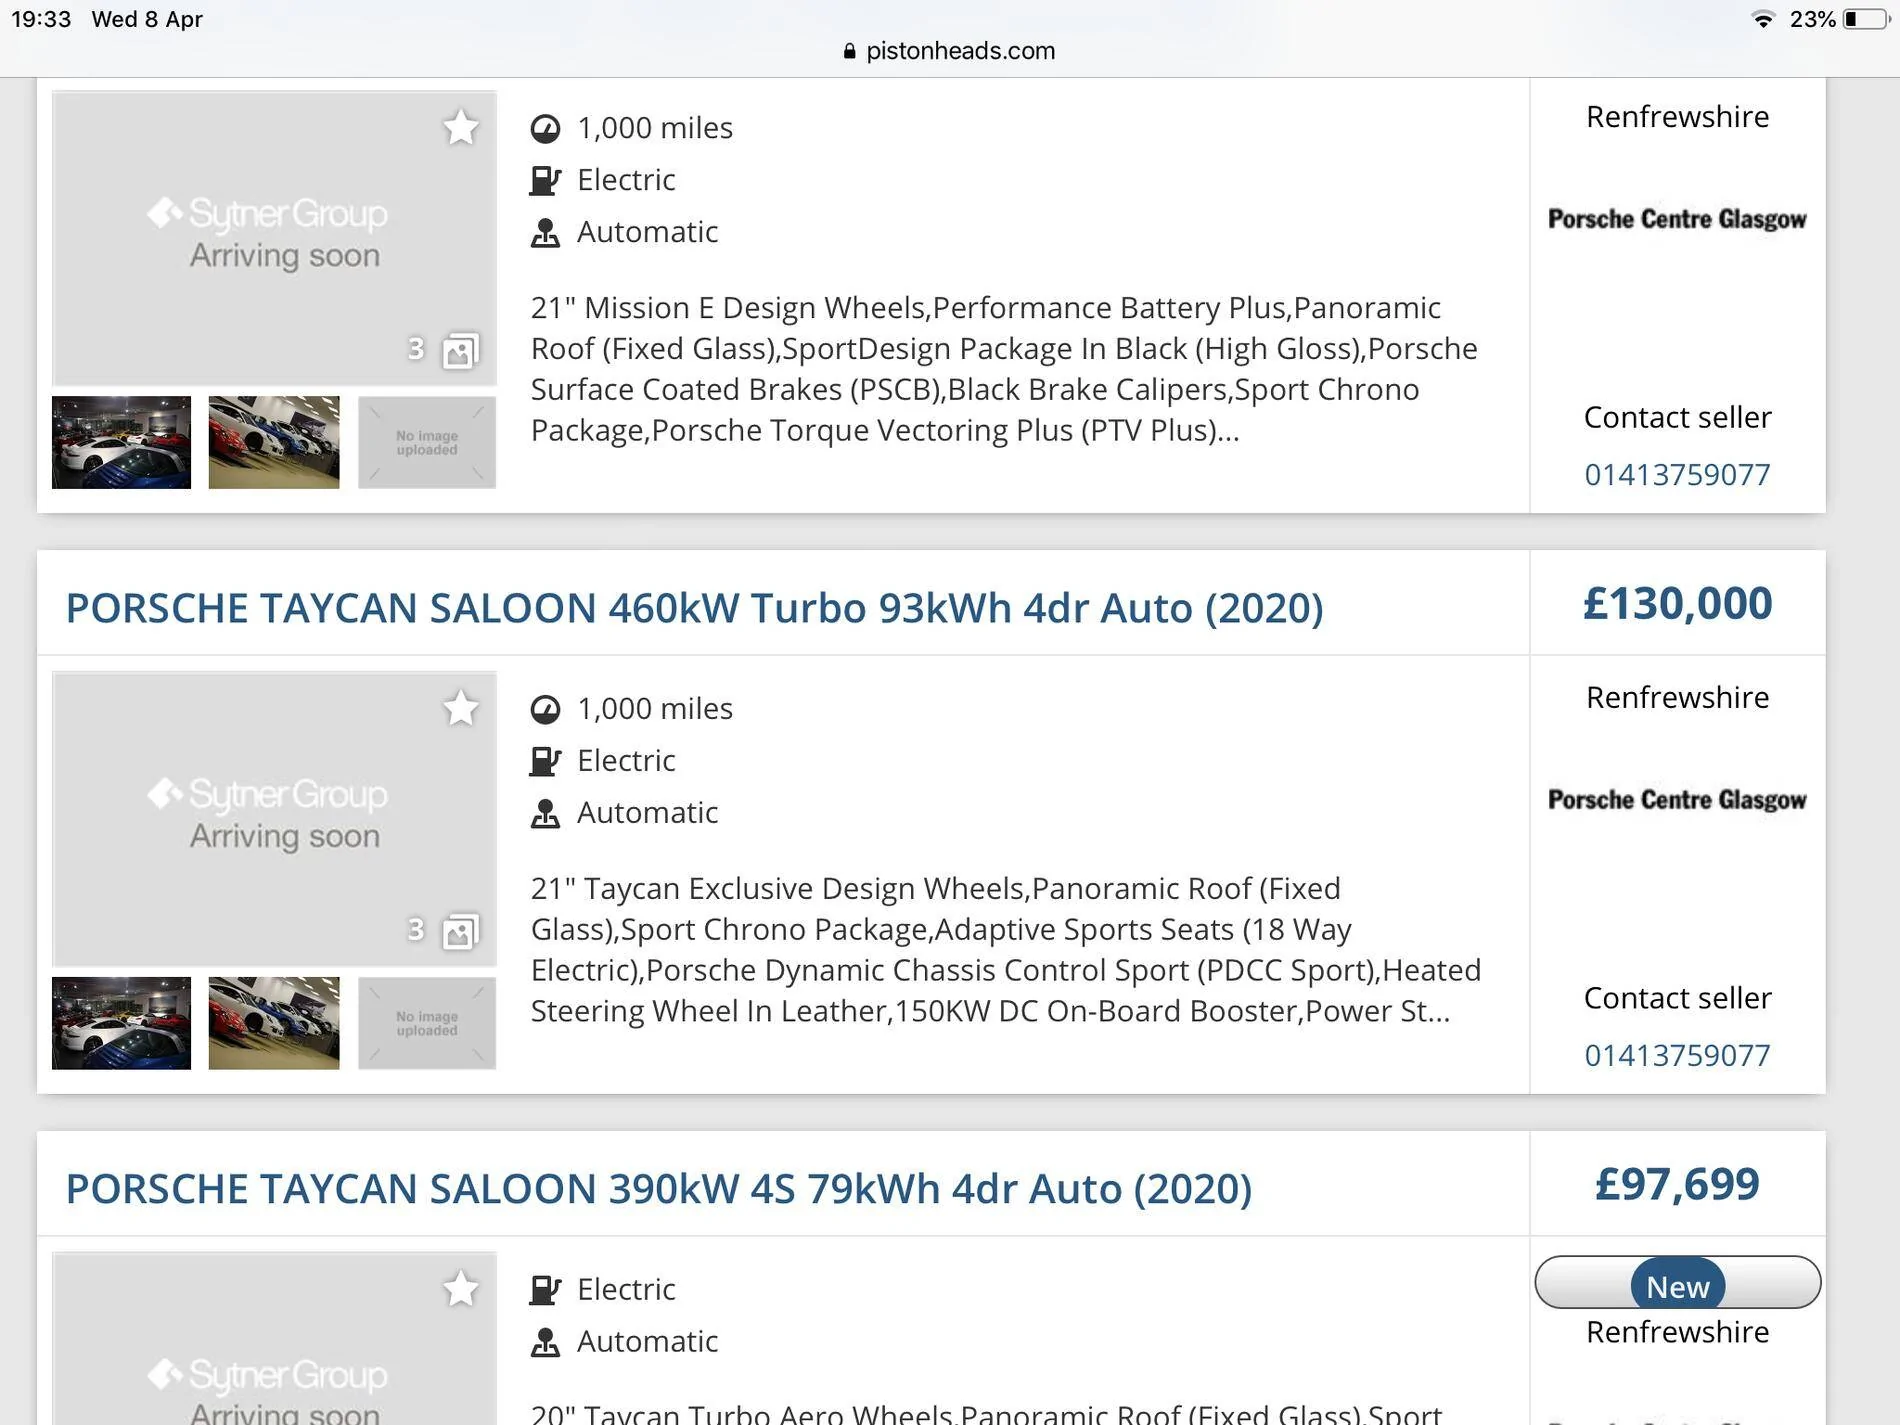Call 01413759077 from the Taycan Turbo listing
Screen dimensions: 1900x1425
(x=1677, y=1055)
